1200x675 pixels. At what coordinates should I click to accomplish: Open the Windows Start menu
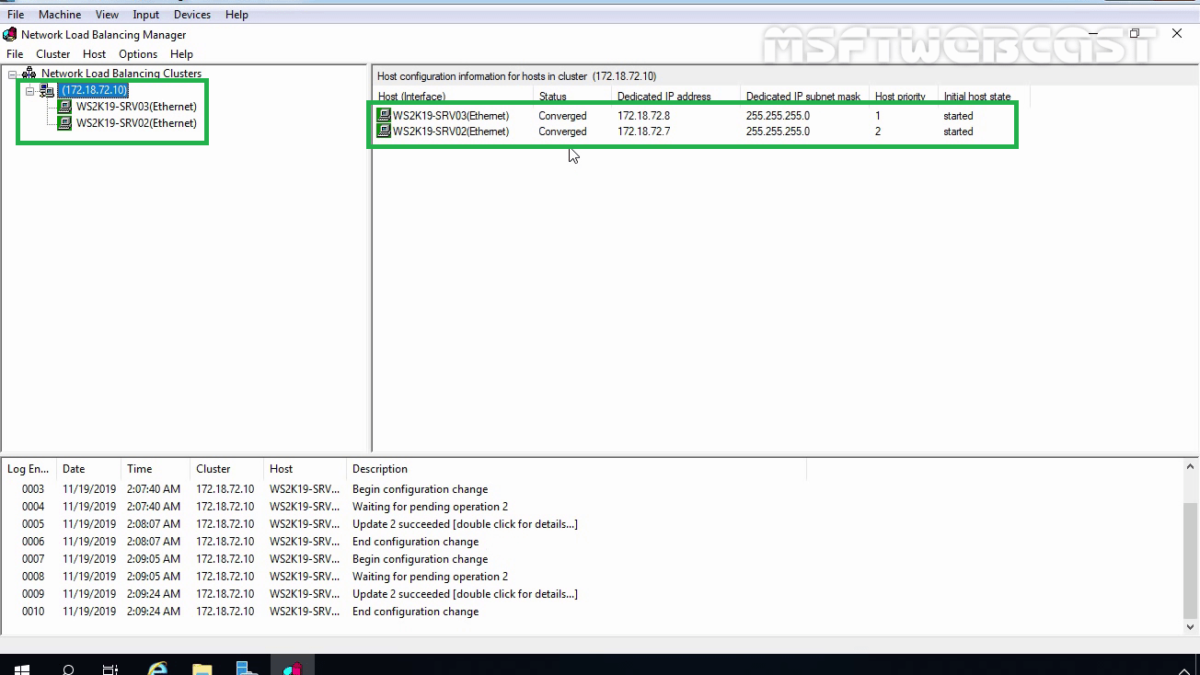(21, 668)
